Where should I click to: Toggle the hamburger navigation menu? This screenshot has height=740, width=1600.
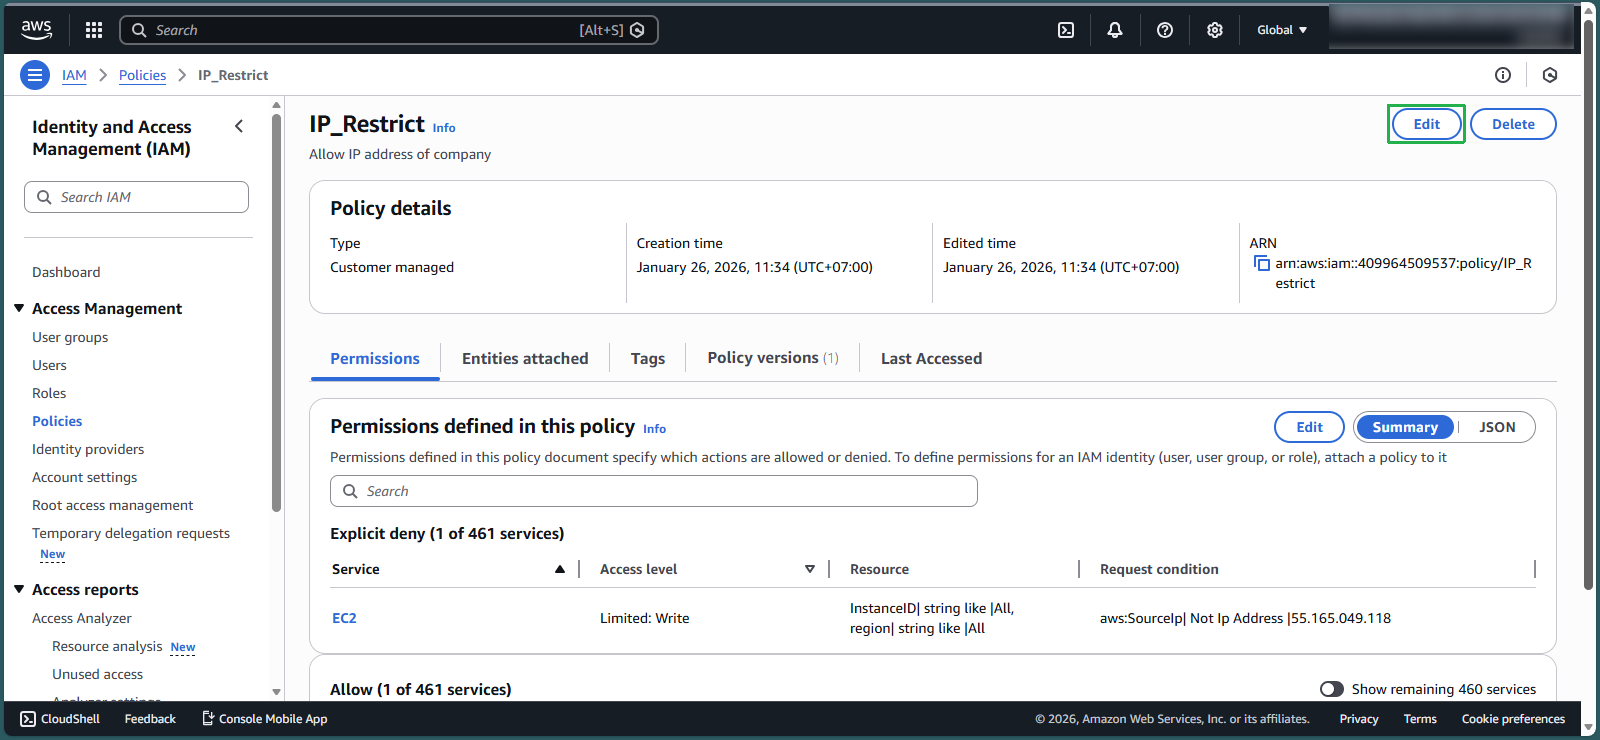[x=35, y=75]
